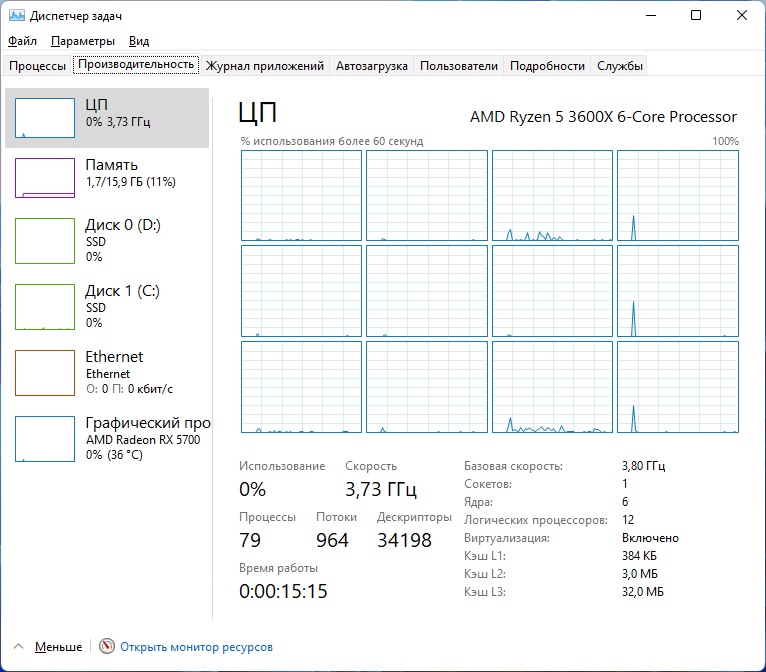Open the Файл menu
This screenshot has height=672, width=766.
click(22, 41)
